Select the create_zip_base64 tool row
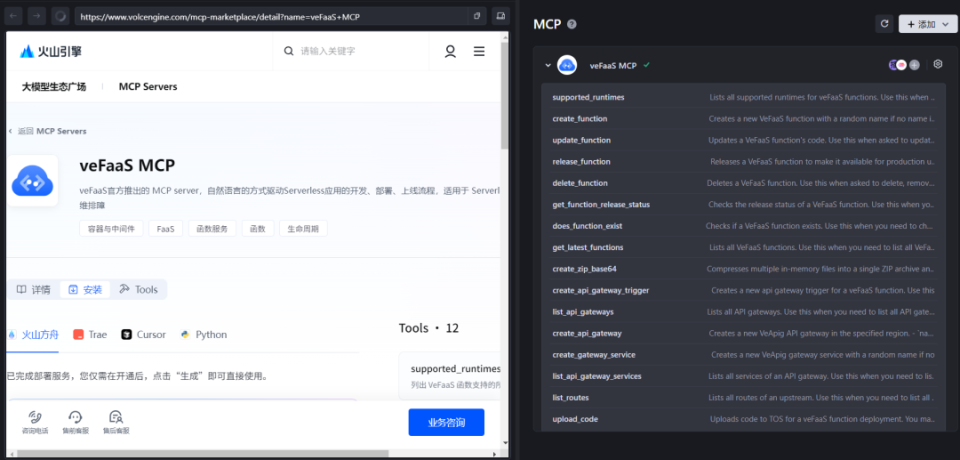This screenshot has height=460, width=960. 743,269
